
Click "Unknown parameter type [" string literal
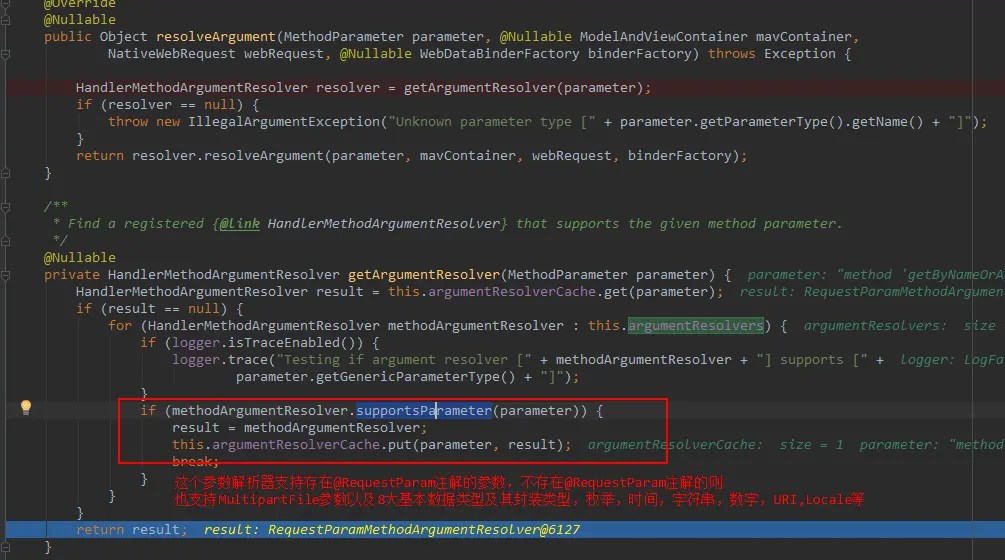(x=492, y=122)
